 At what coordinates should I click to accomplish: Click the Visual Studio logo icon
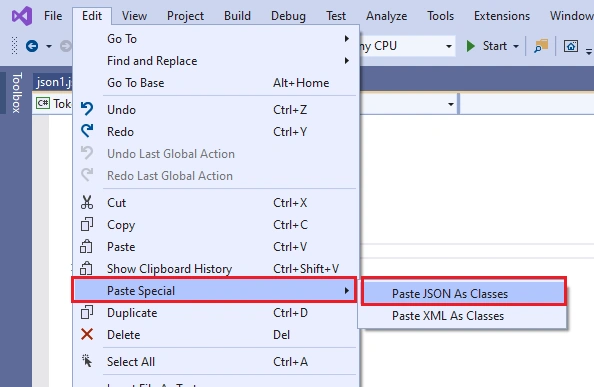pyautogui.click(x=22, y=16)
